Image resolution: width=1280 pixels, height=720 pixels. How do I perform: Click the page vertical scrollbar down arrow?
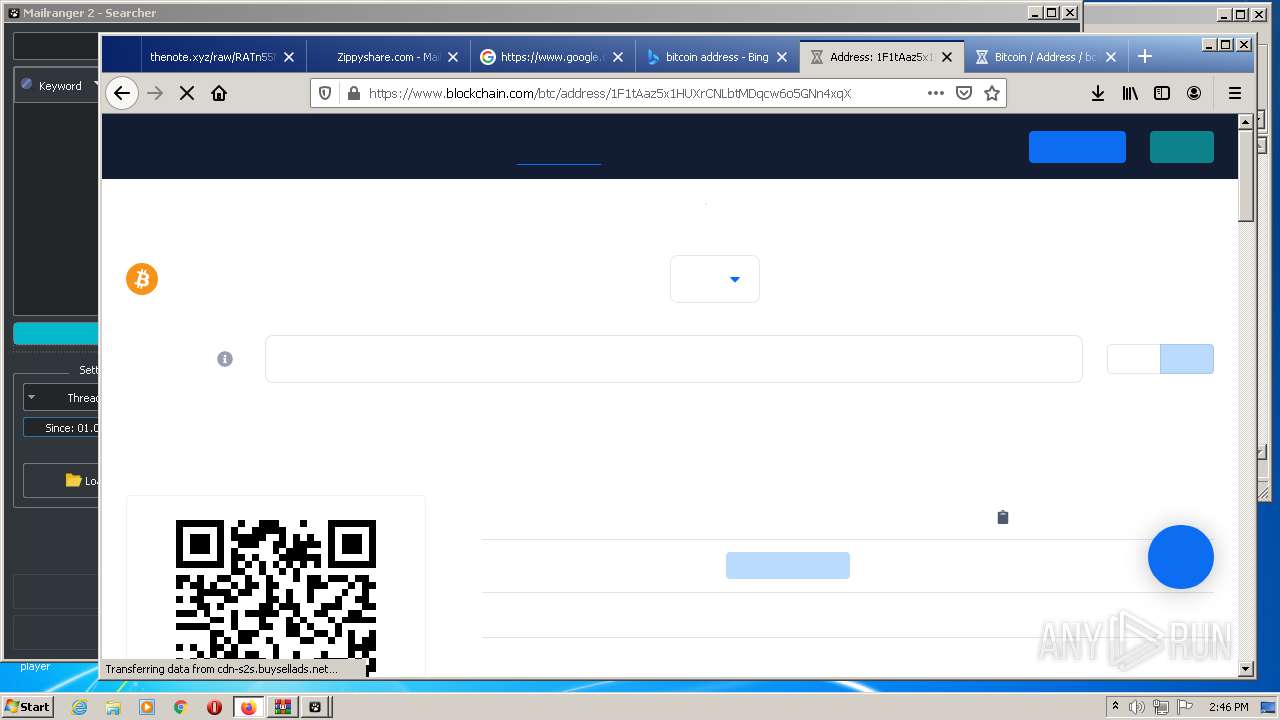(1246, 669)
